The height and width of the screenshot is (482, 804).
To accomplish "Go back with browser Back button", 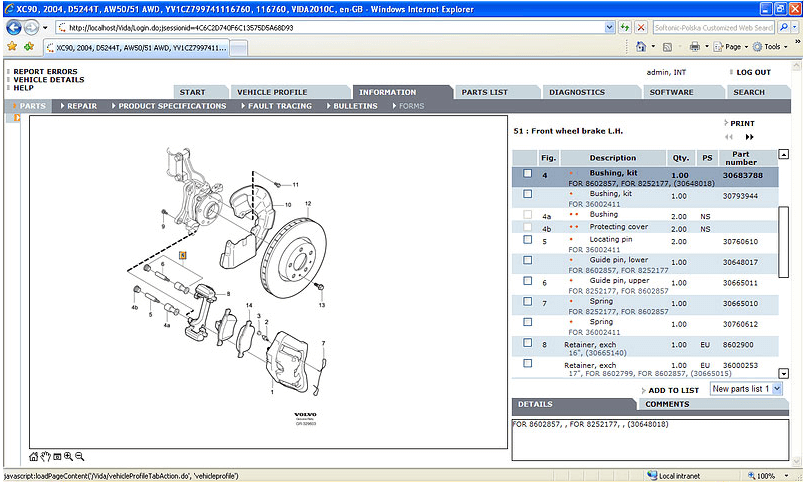I will click(x=14, y=28).
